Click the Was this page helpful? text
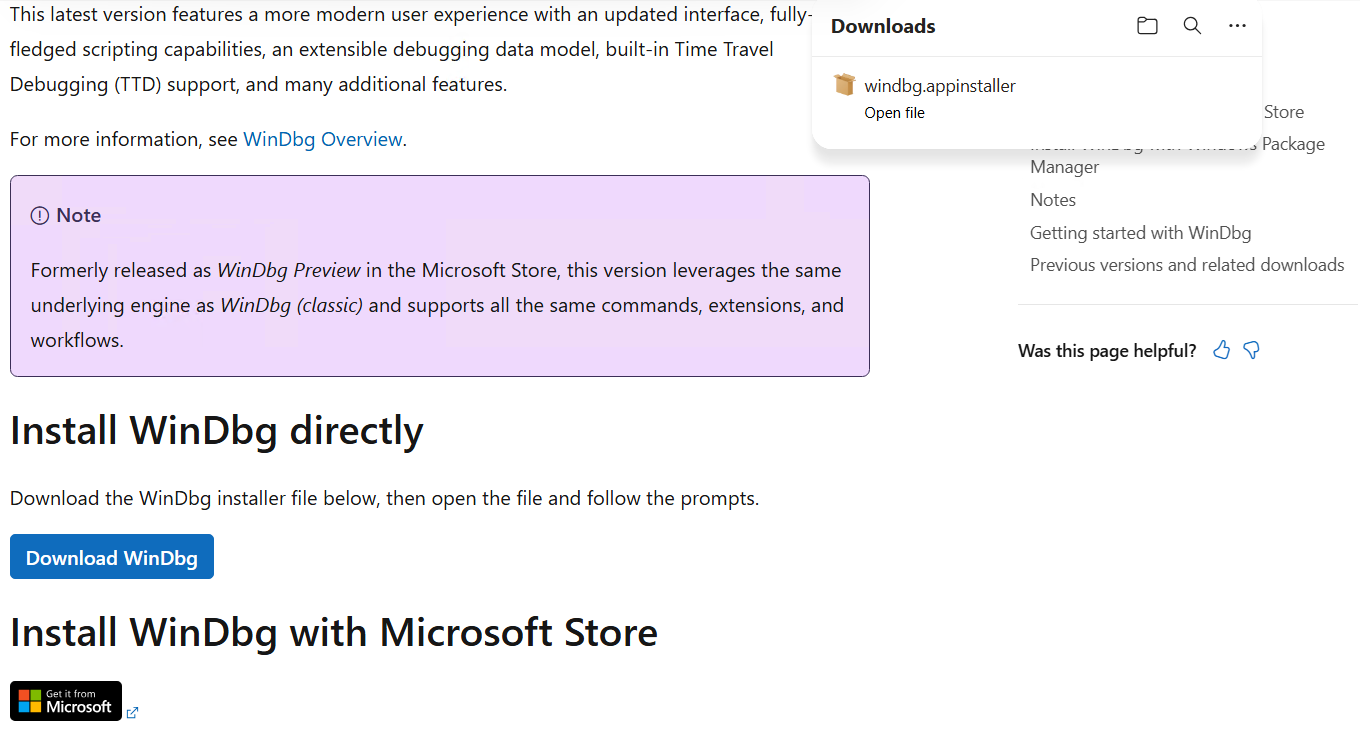 point(1107,351)
